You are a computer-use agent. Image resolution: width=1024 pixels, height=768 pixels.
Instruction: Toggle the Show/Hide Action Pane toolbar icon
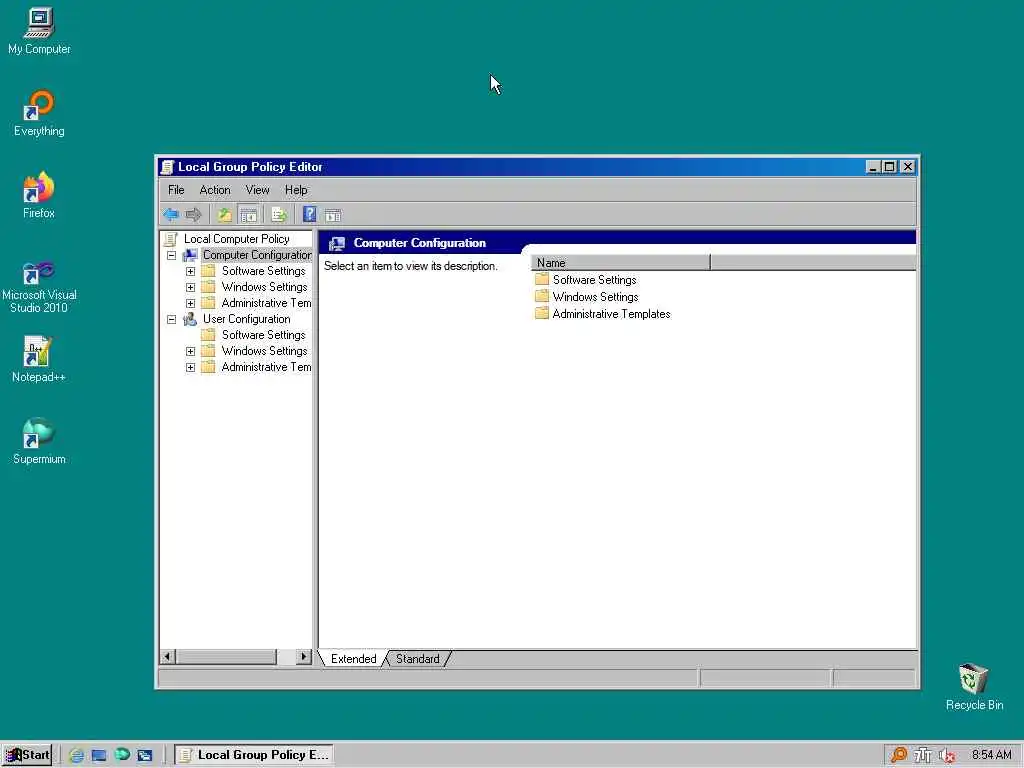click(x=333, y=215)
